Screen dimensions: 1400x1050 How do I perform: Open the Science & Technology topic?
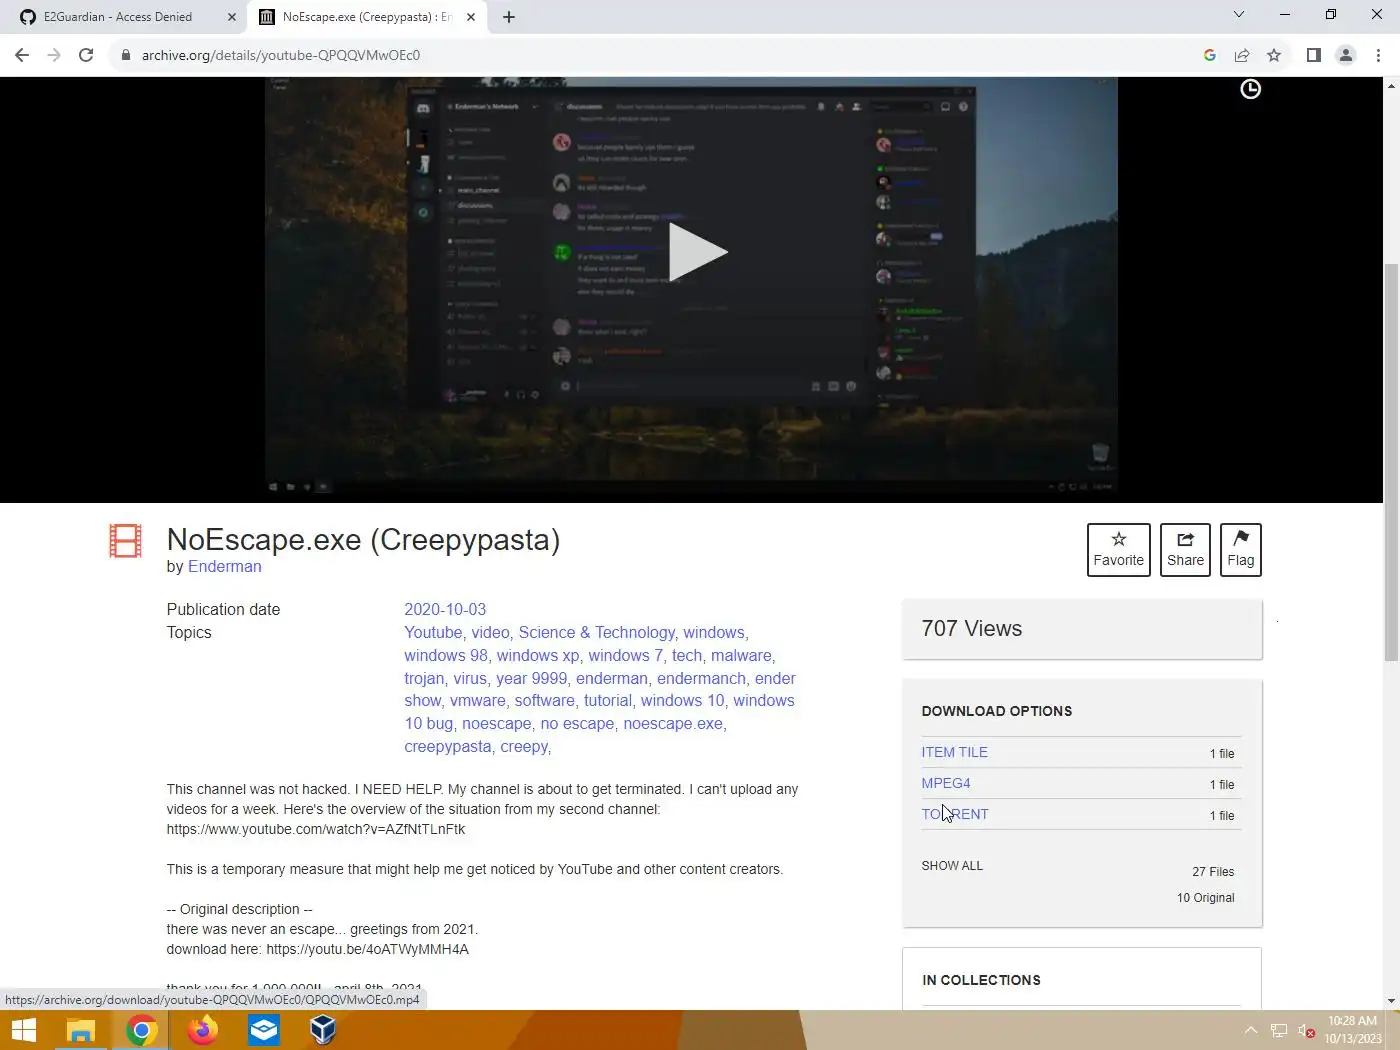point(596,632)
